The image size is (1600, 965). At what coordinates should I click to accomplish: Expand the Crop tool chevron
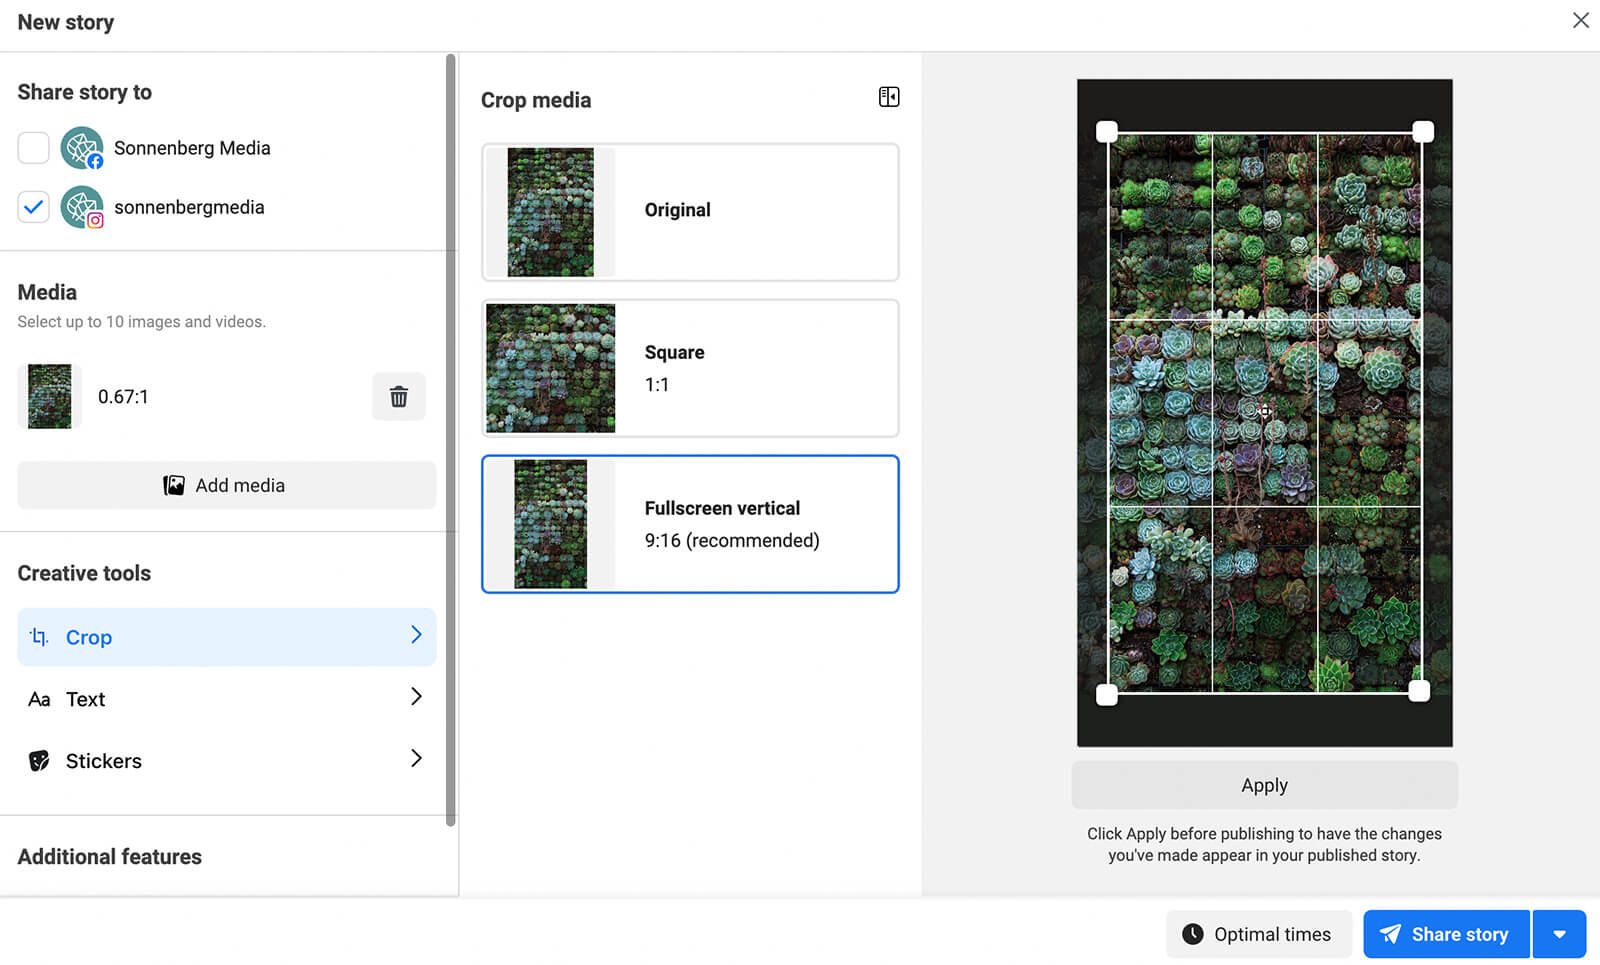click(416, 635)
